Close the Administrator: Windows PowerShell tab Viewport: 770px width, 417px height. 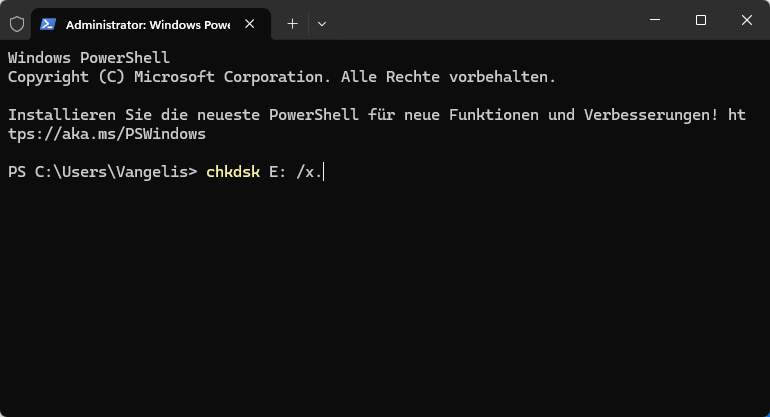click(252, 22)
